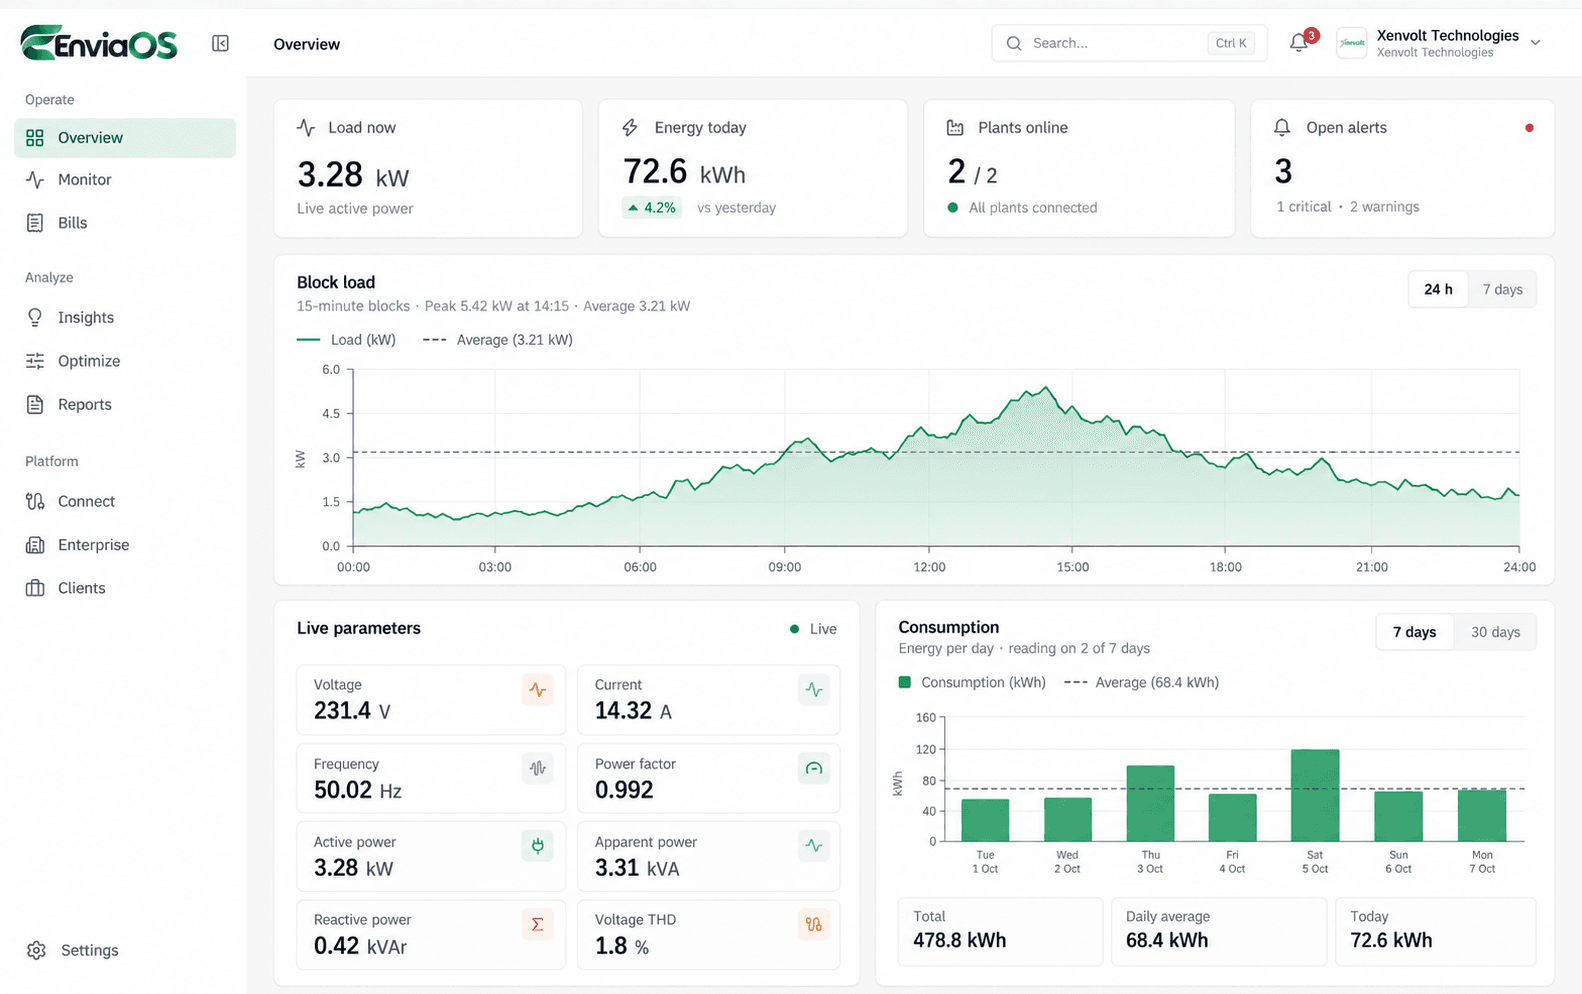Viewport: 1582px width, 994px height.
Task: Collapse the sidebar panel icon
Action: tap(220, 43)
